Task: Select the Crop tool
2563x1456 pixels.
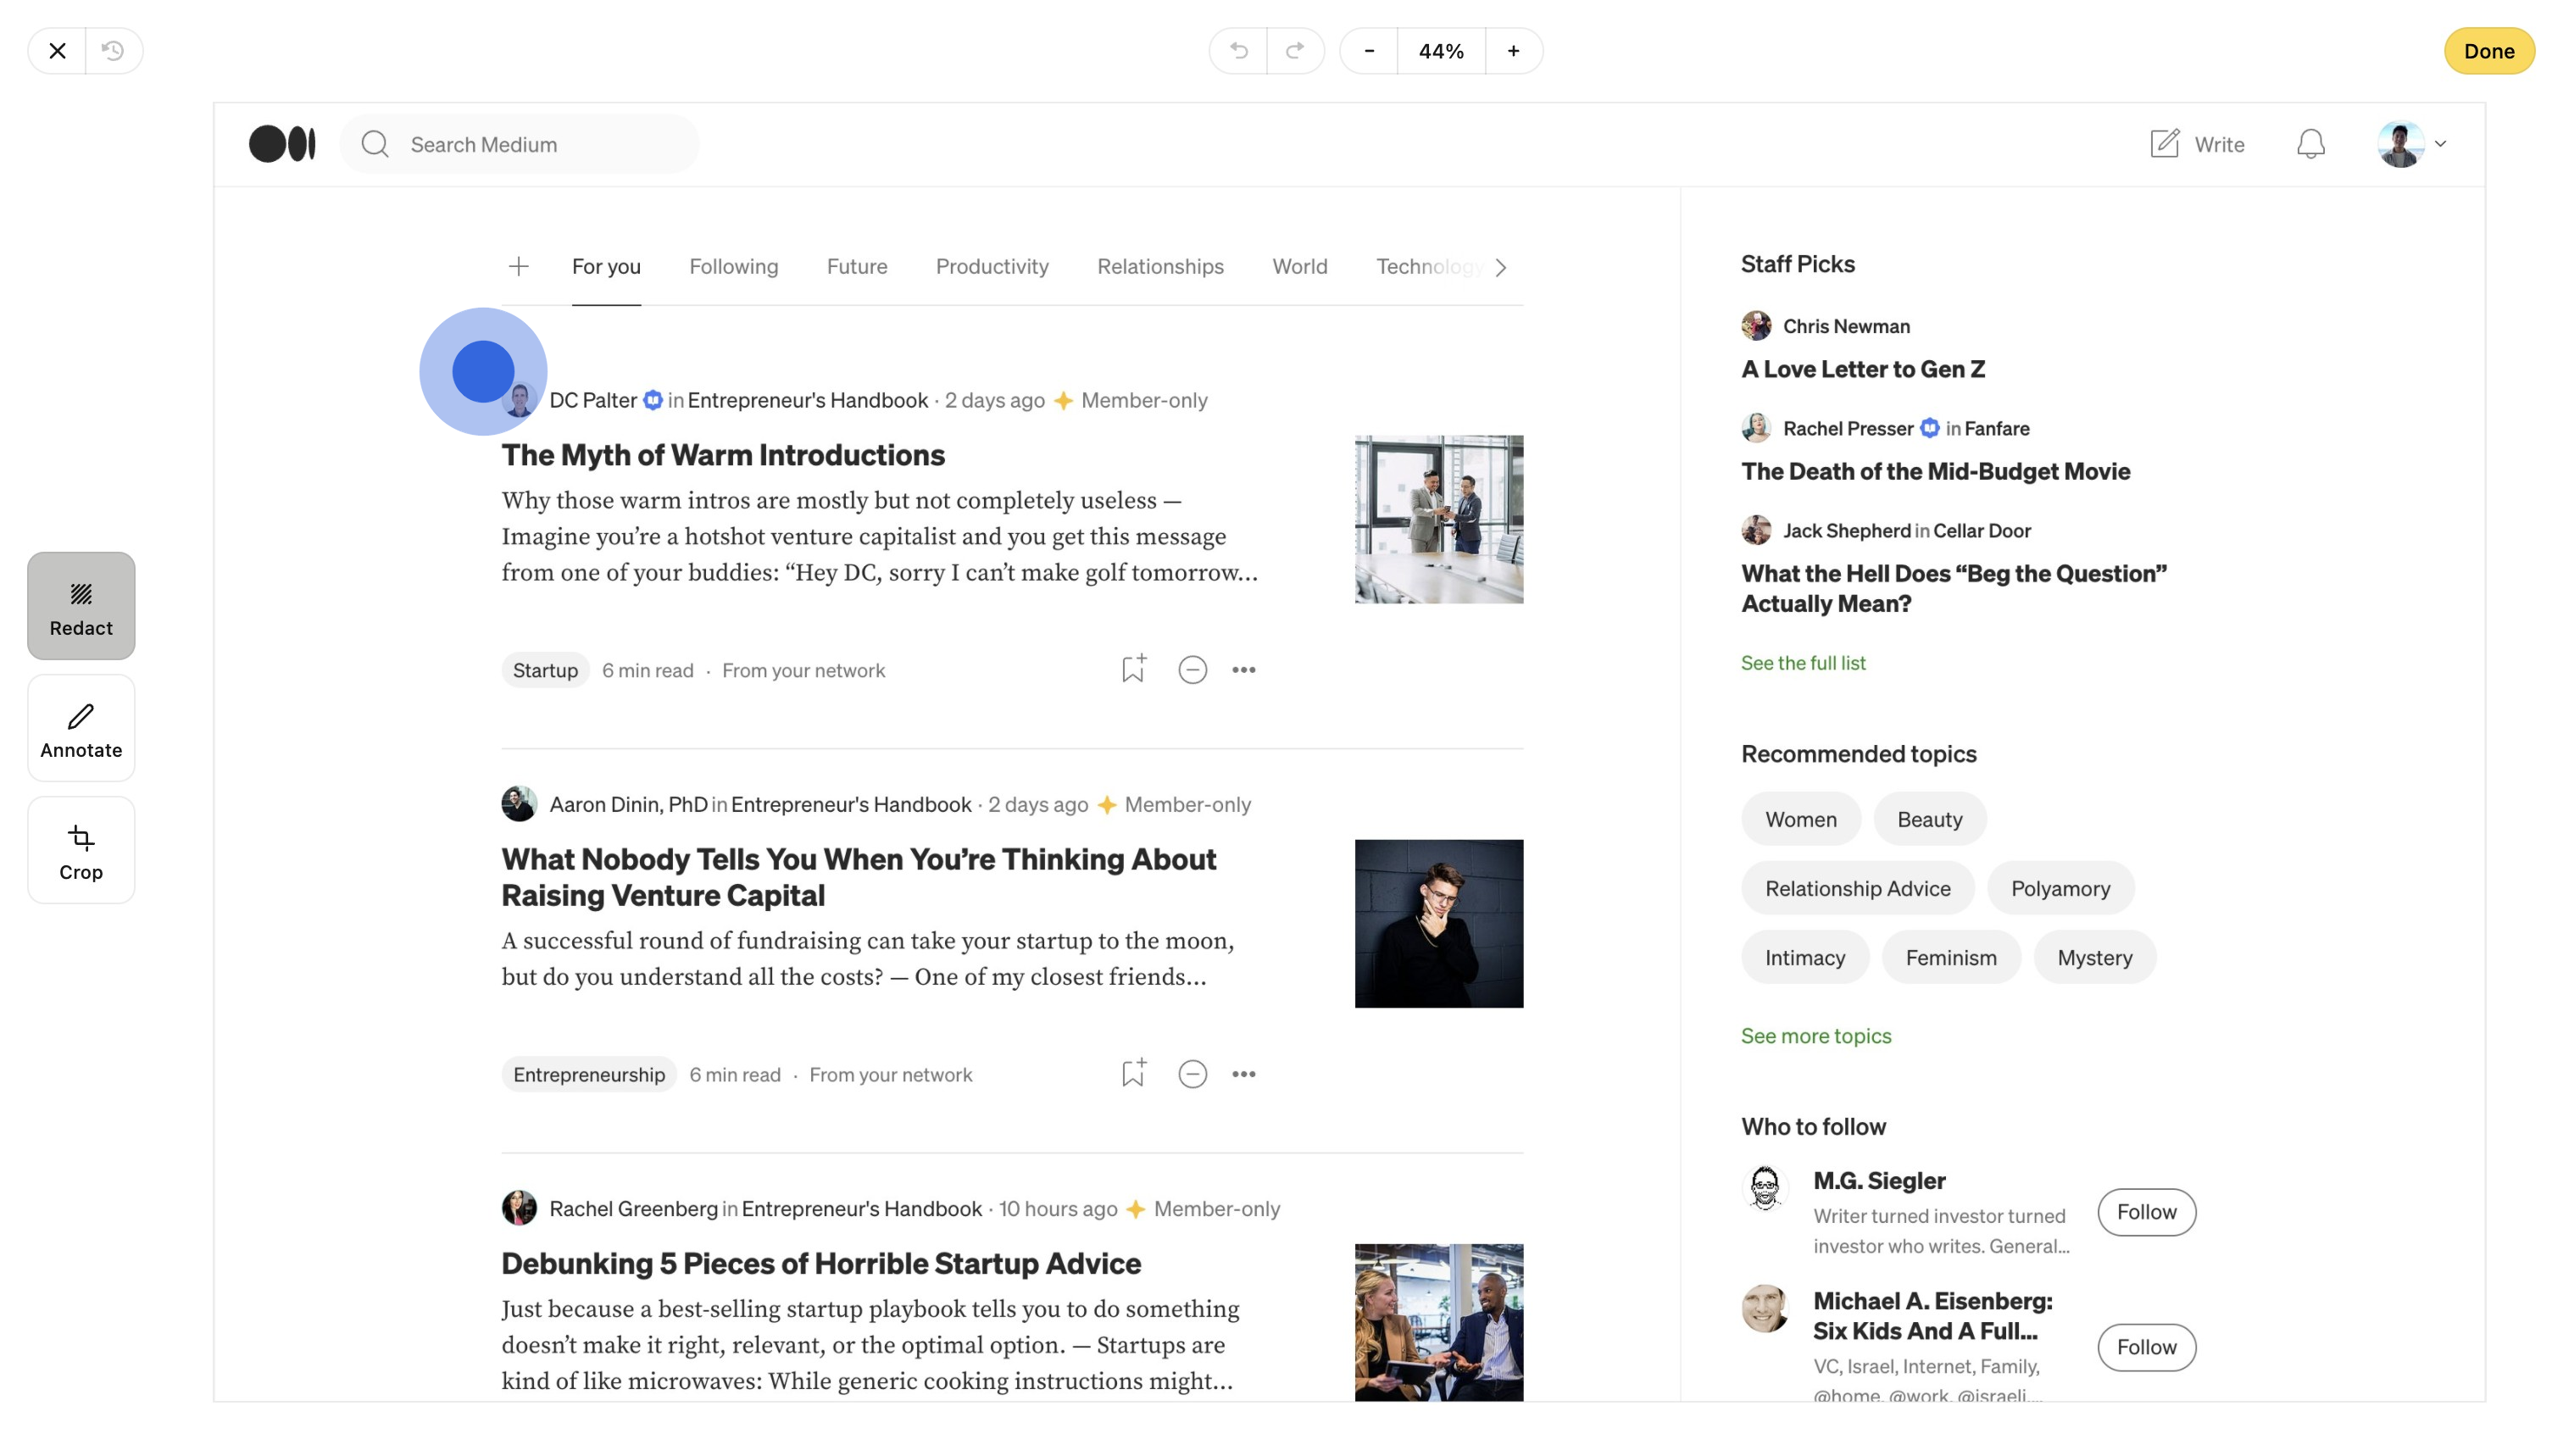Action: click(x=81, y=850)
